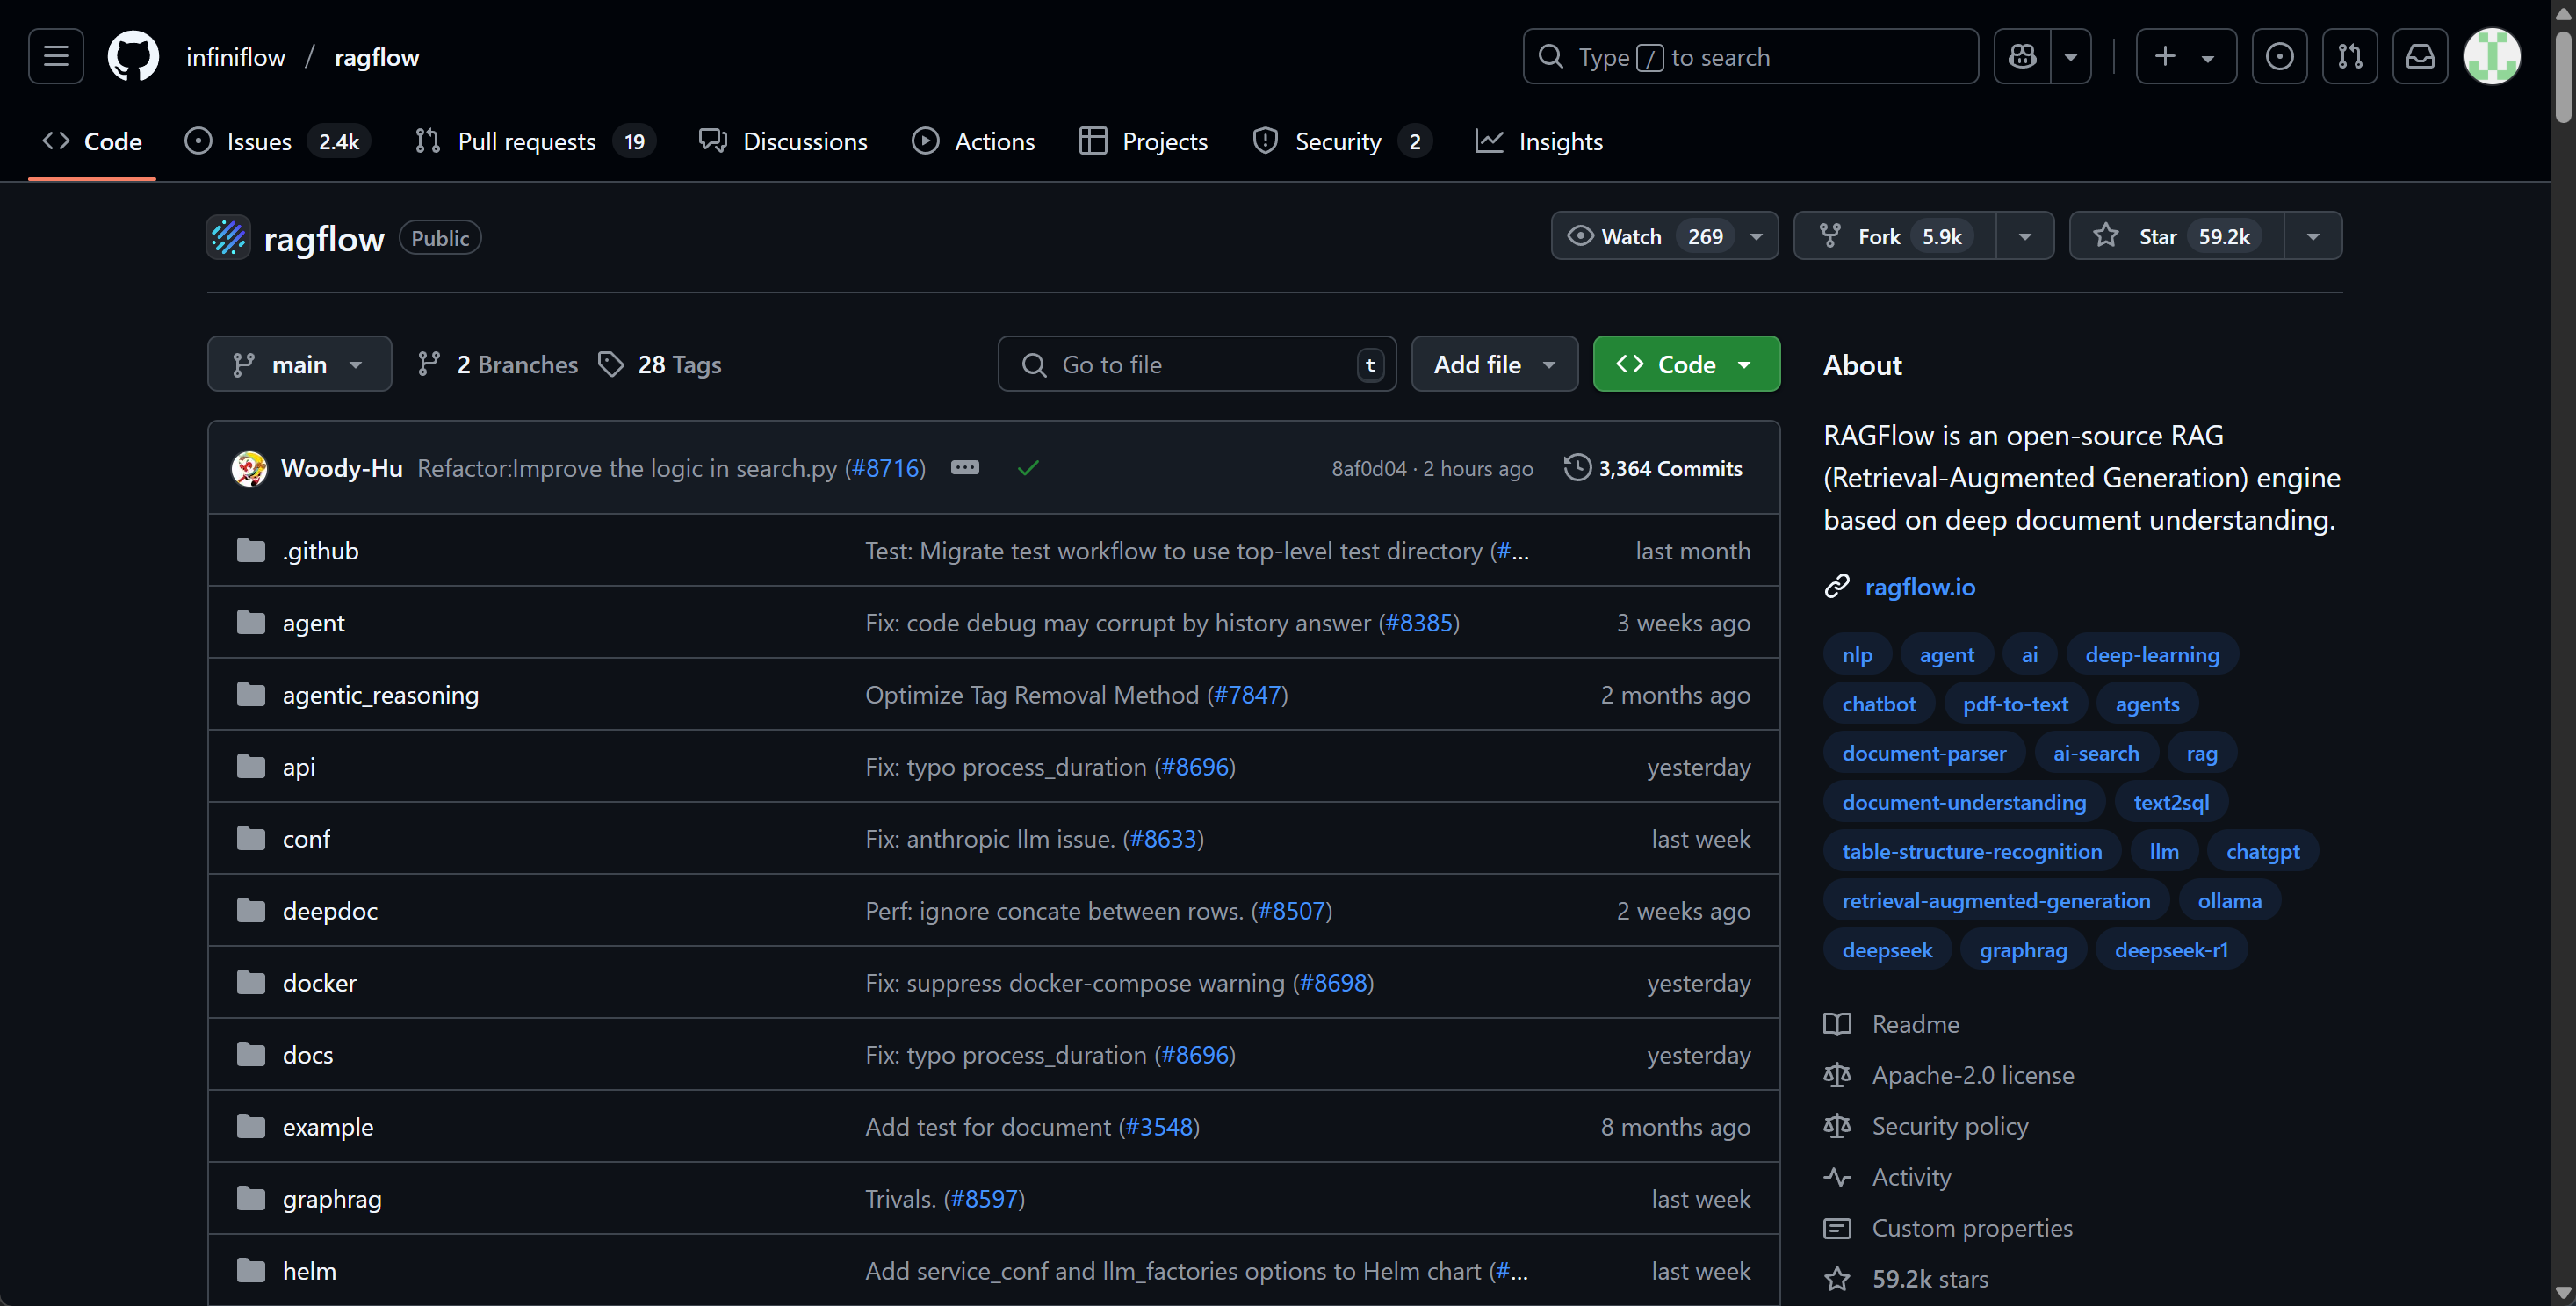Select the nlp topic tag
This screenshot has width=2576, height=1306.
(1856, 655)
